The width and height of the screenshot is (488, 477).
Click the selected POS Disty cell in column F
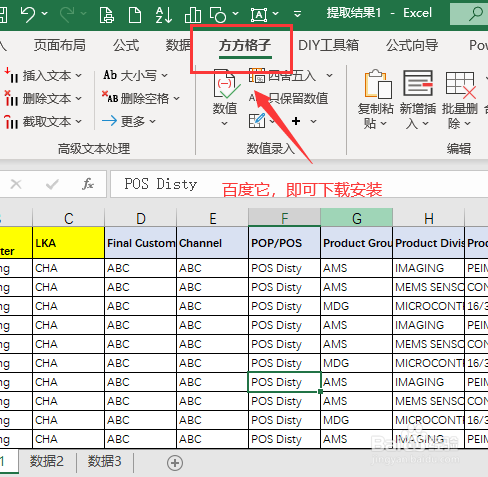pos(284,382)
